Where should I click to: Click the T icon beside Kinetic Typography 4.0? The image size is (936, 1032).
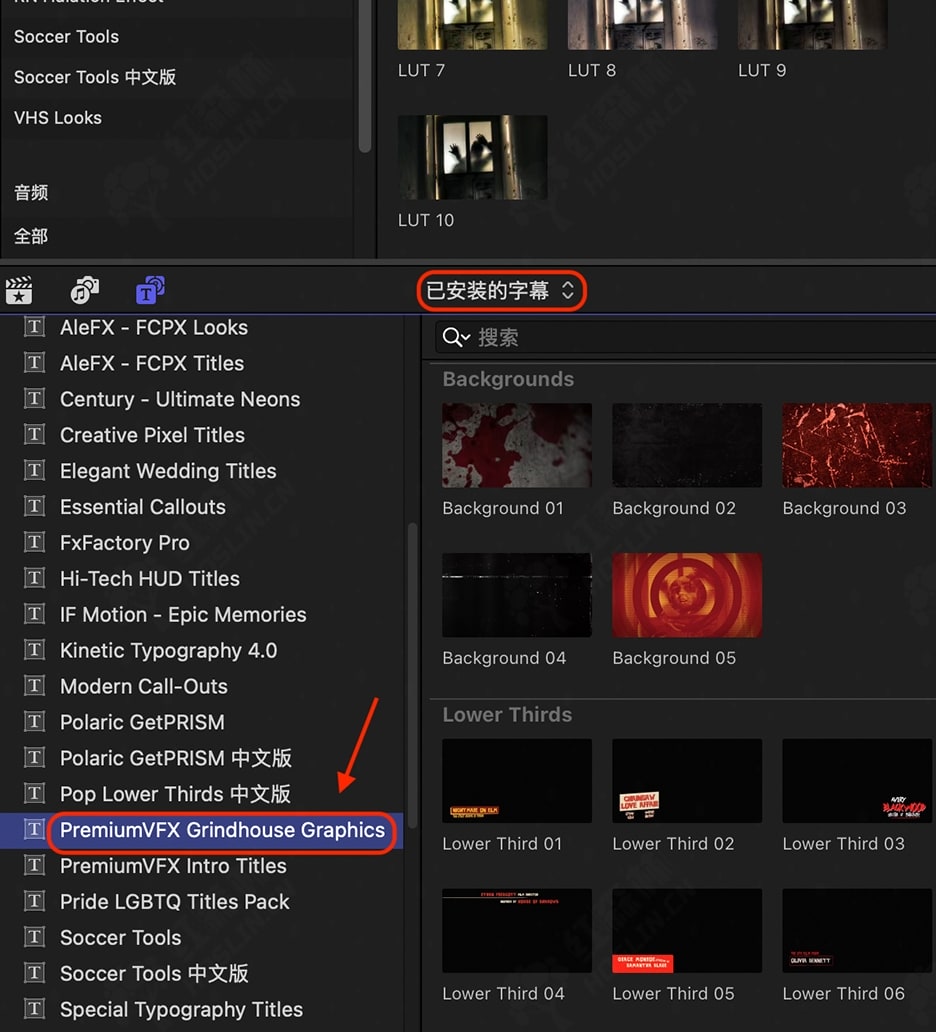click(34, 650)
